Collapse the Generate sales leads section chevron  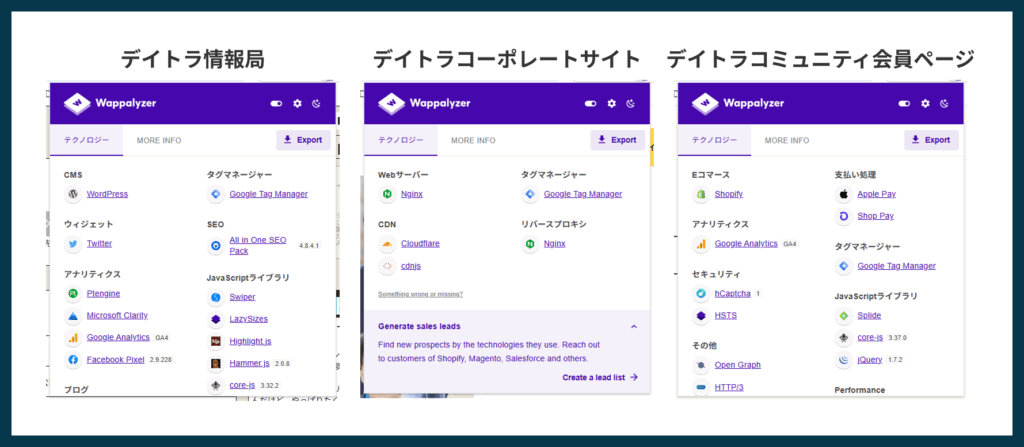(633, 326)
